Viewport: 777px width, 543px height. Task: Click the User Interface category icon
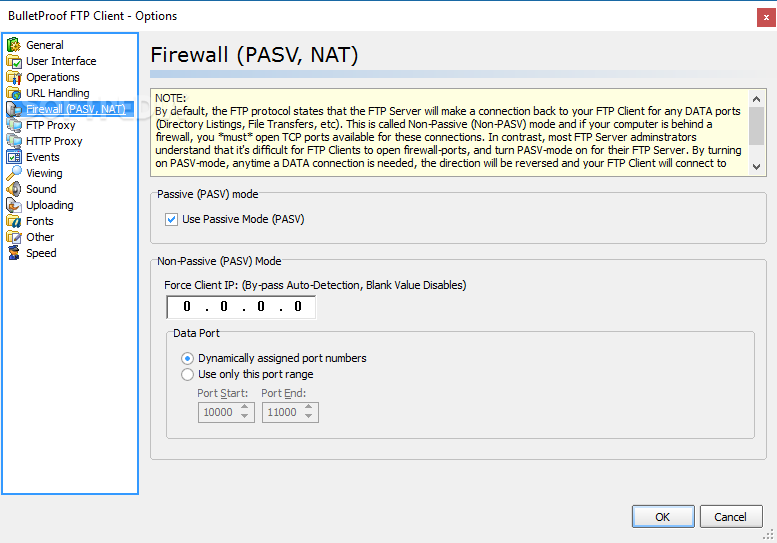coord(14,61)
